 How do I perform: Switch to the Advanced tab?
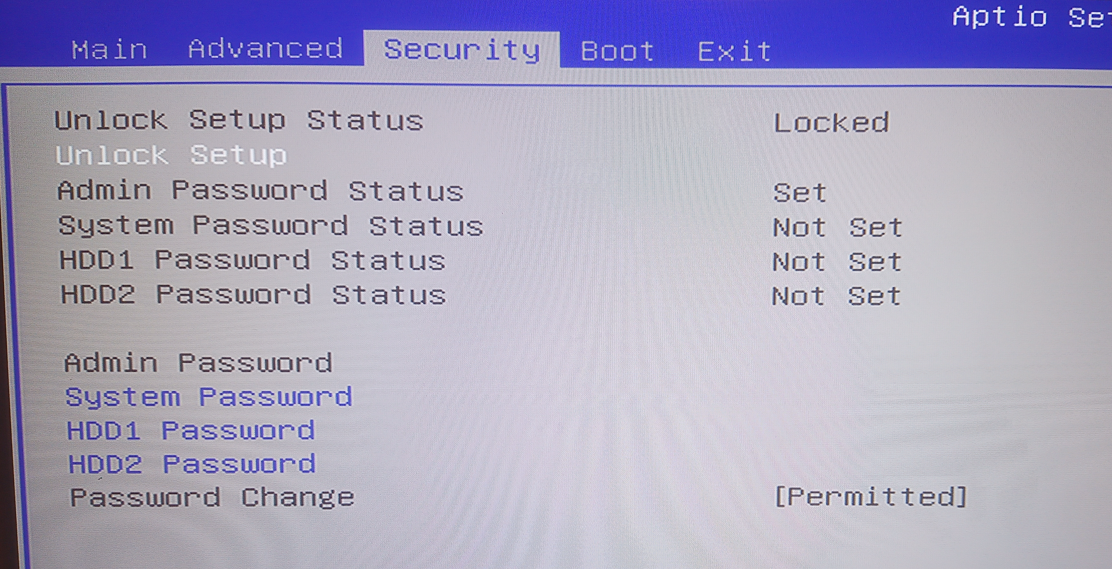[x=265, y=49]
